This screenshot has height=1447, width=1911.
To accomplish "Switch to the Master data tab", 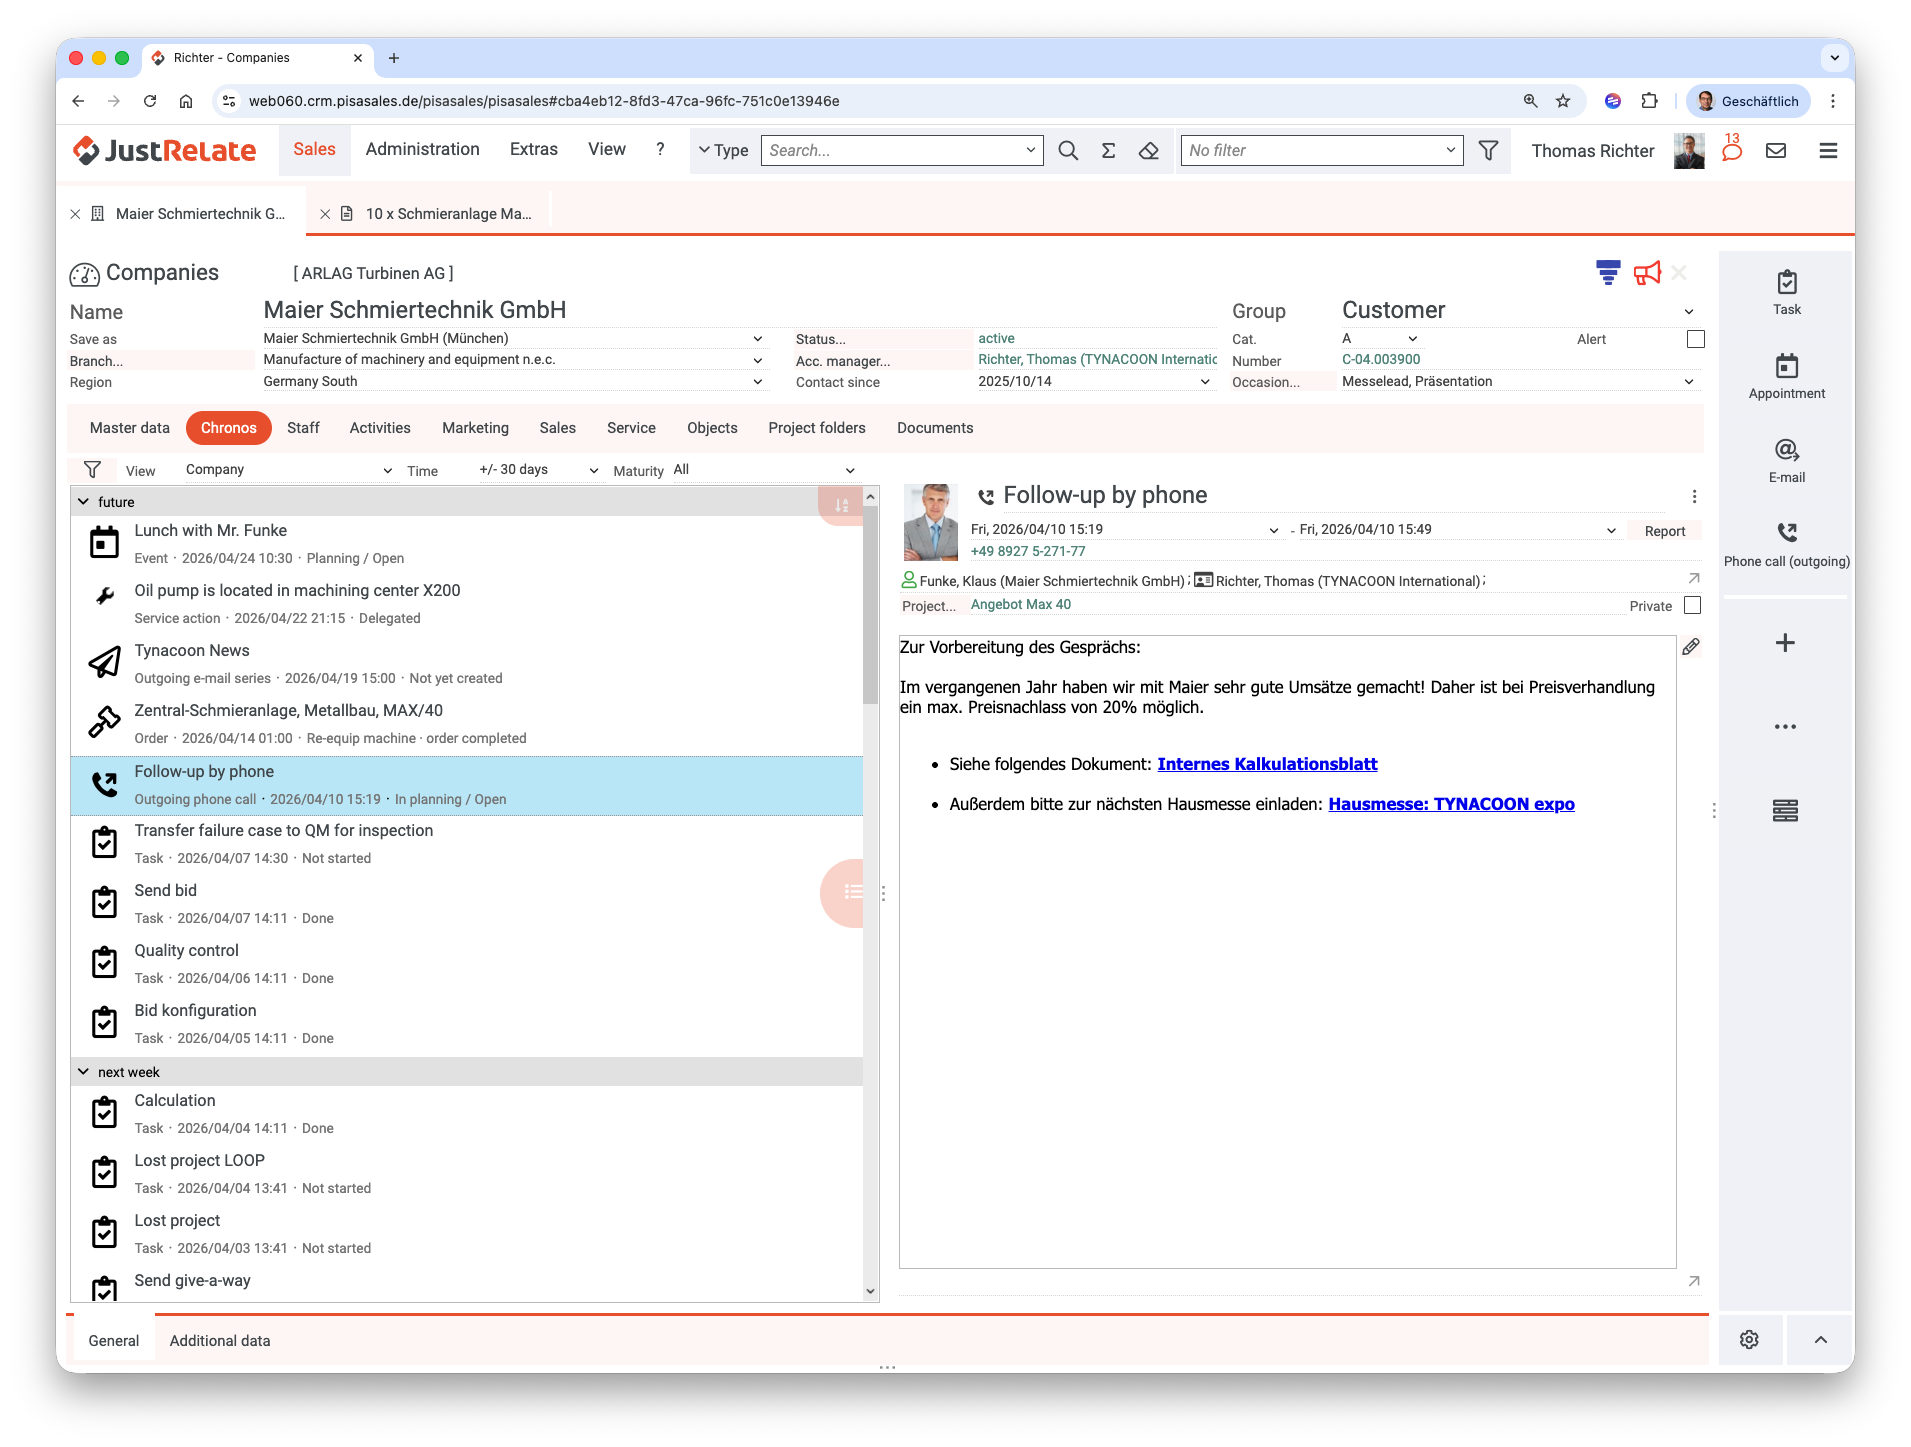I will pyautogui.click(x=130, y=428).
